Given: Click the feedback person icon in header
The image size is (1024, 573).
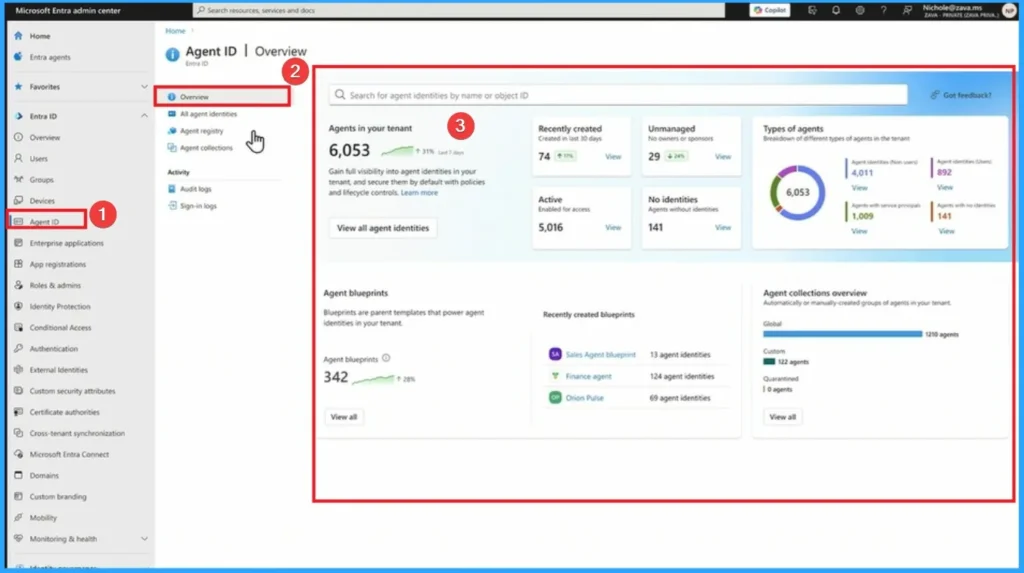Looking at the screenshot, I should (907, 10).
